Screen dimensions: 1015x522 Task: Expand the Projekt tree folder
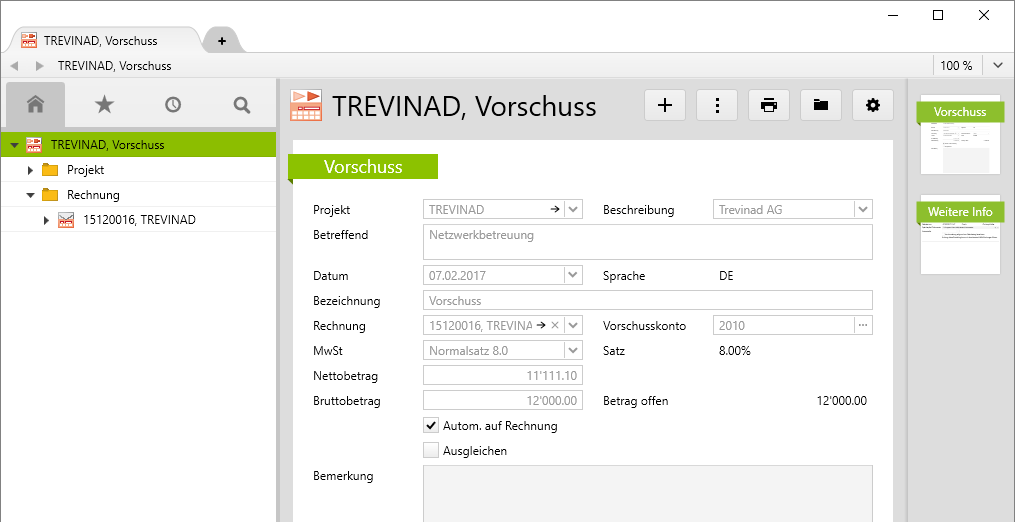coord(31,170)
